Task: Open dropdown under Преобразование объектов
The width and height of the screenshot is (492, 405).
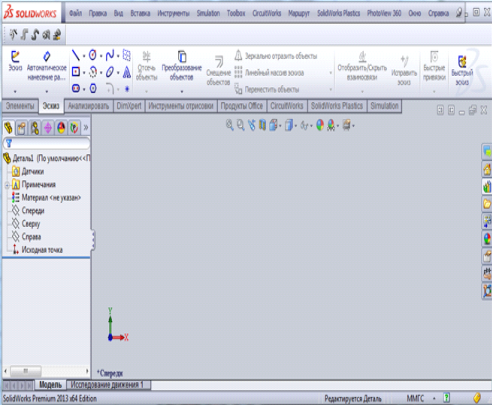Action: (x=182, y=91)
